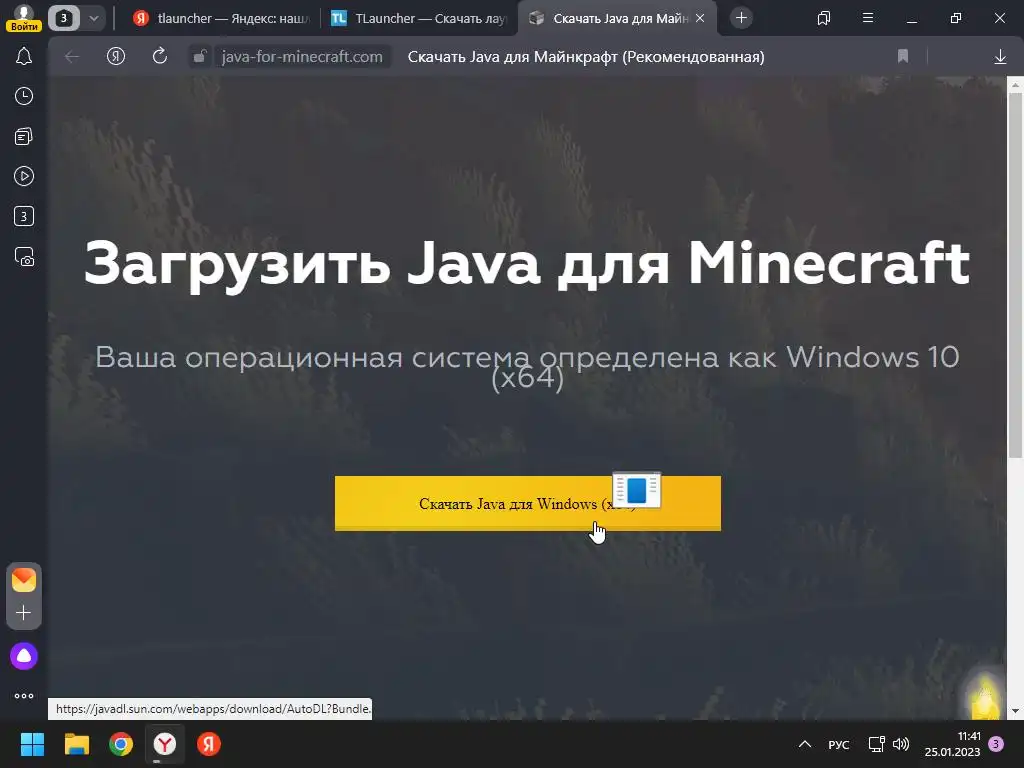Open the video play icon in sidebar

click(x=24, y=176)
